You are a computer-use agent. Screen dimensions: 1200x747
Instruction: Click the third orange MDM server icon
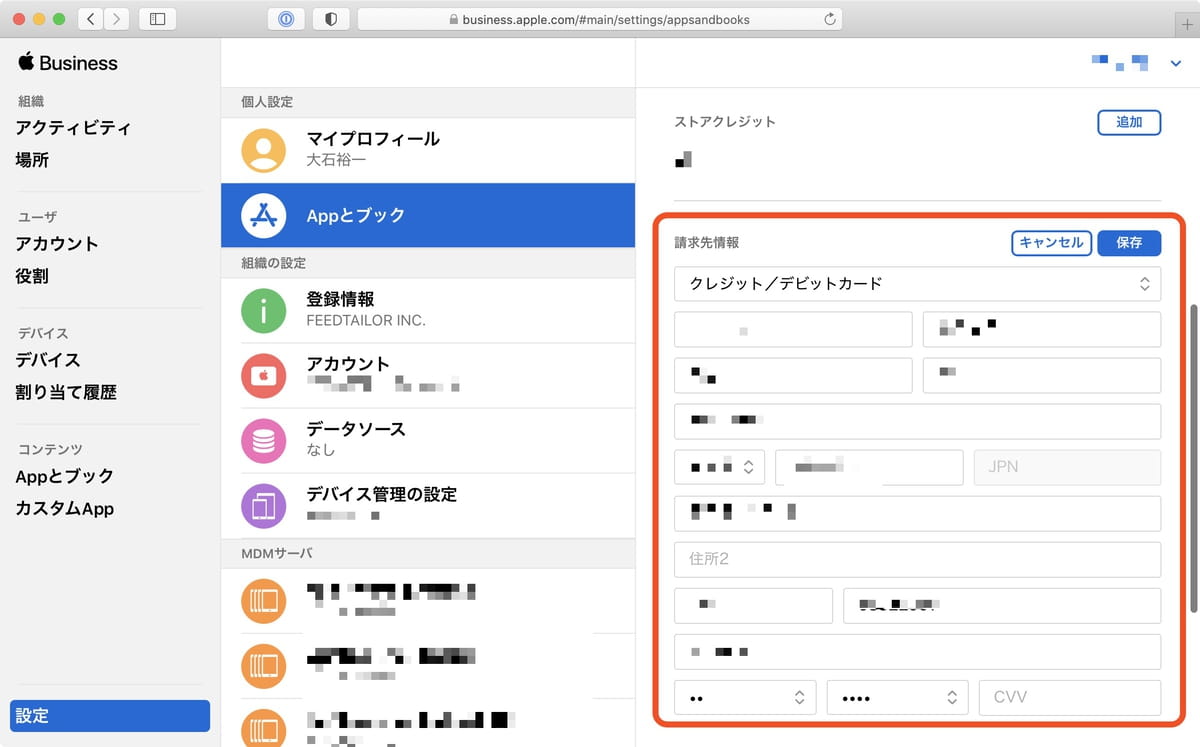263,728
